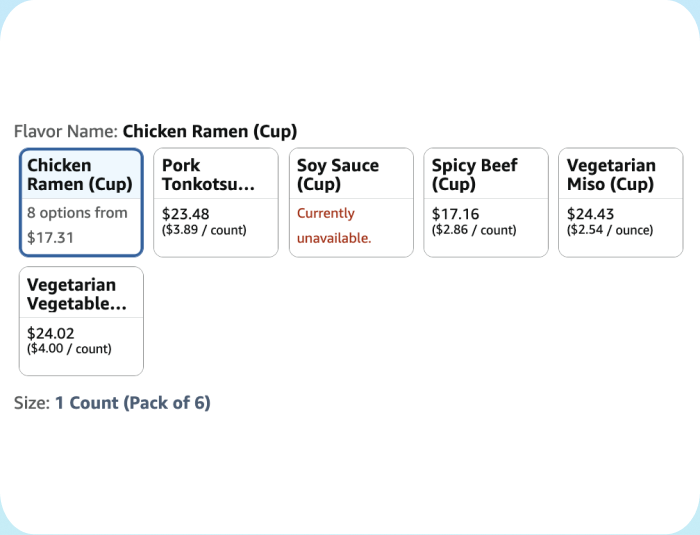Image resolution: width=700 pixels, height=535 pixels.
Task: Select the Chicken Ramen (Cup) flavor option
Action: [x=81, y=202]
